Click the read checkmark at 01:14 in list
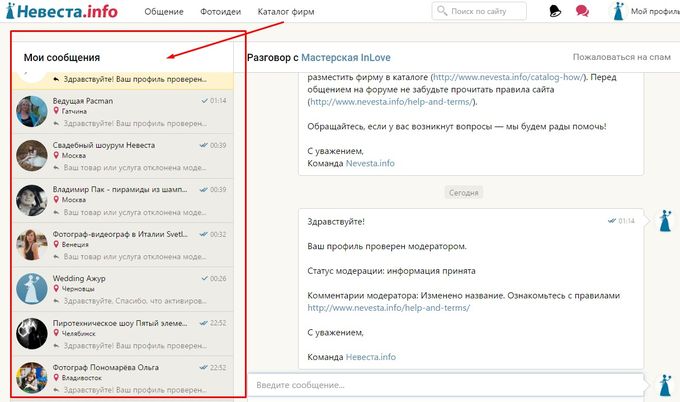 coord(205,101)
